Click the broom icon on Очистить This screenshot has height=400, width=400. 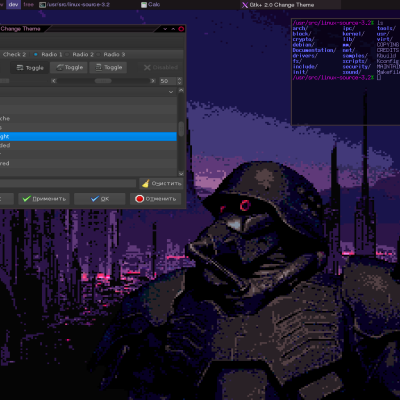point(145,183)
